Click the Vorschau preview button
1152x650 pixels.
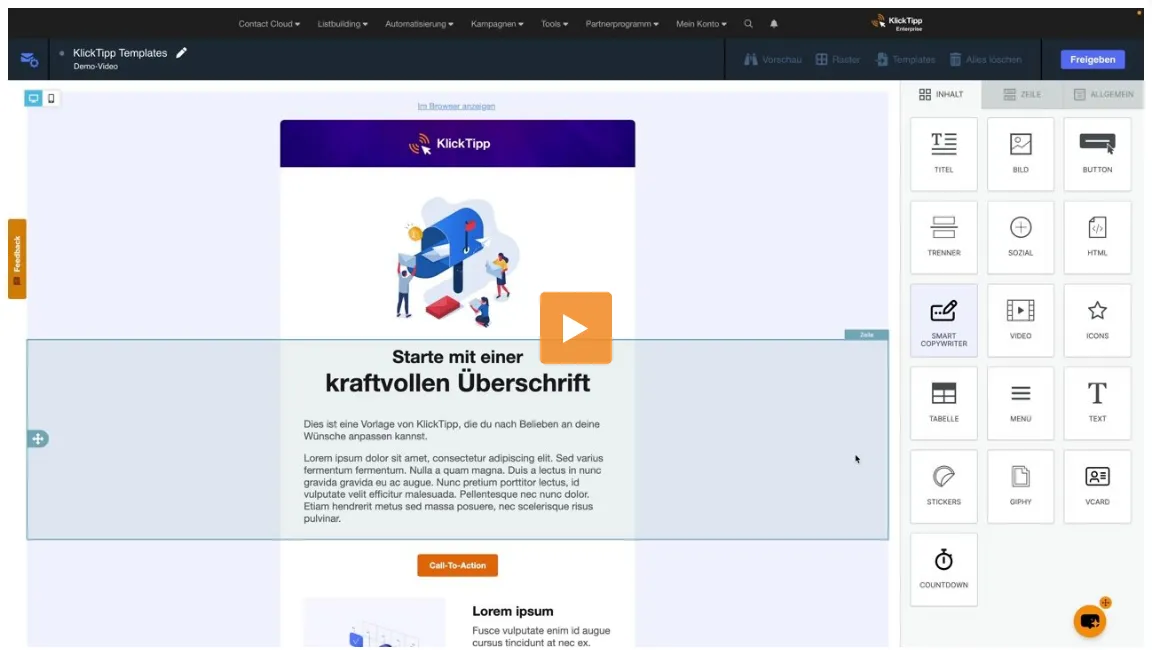click(772, 59)
